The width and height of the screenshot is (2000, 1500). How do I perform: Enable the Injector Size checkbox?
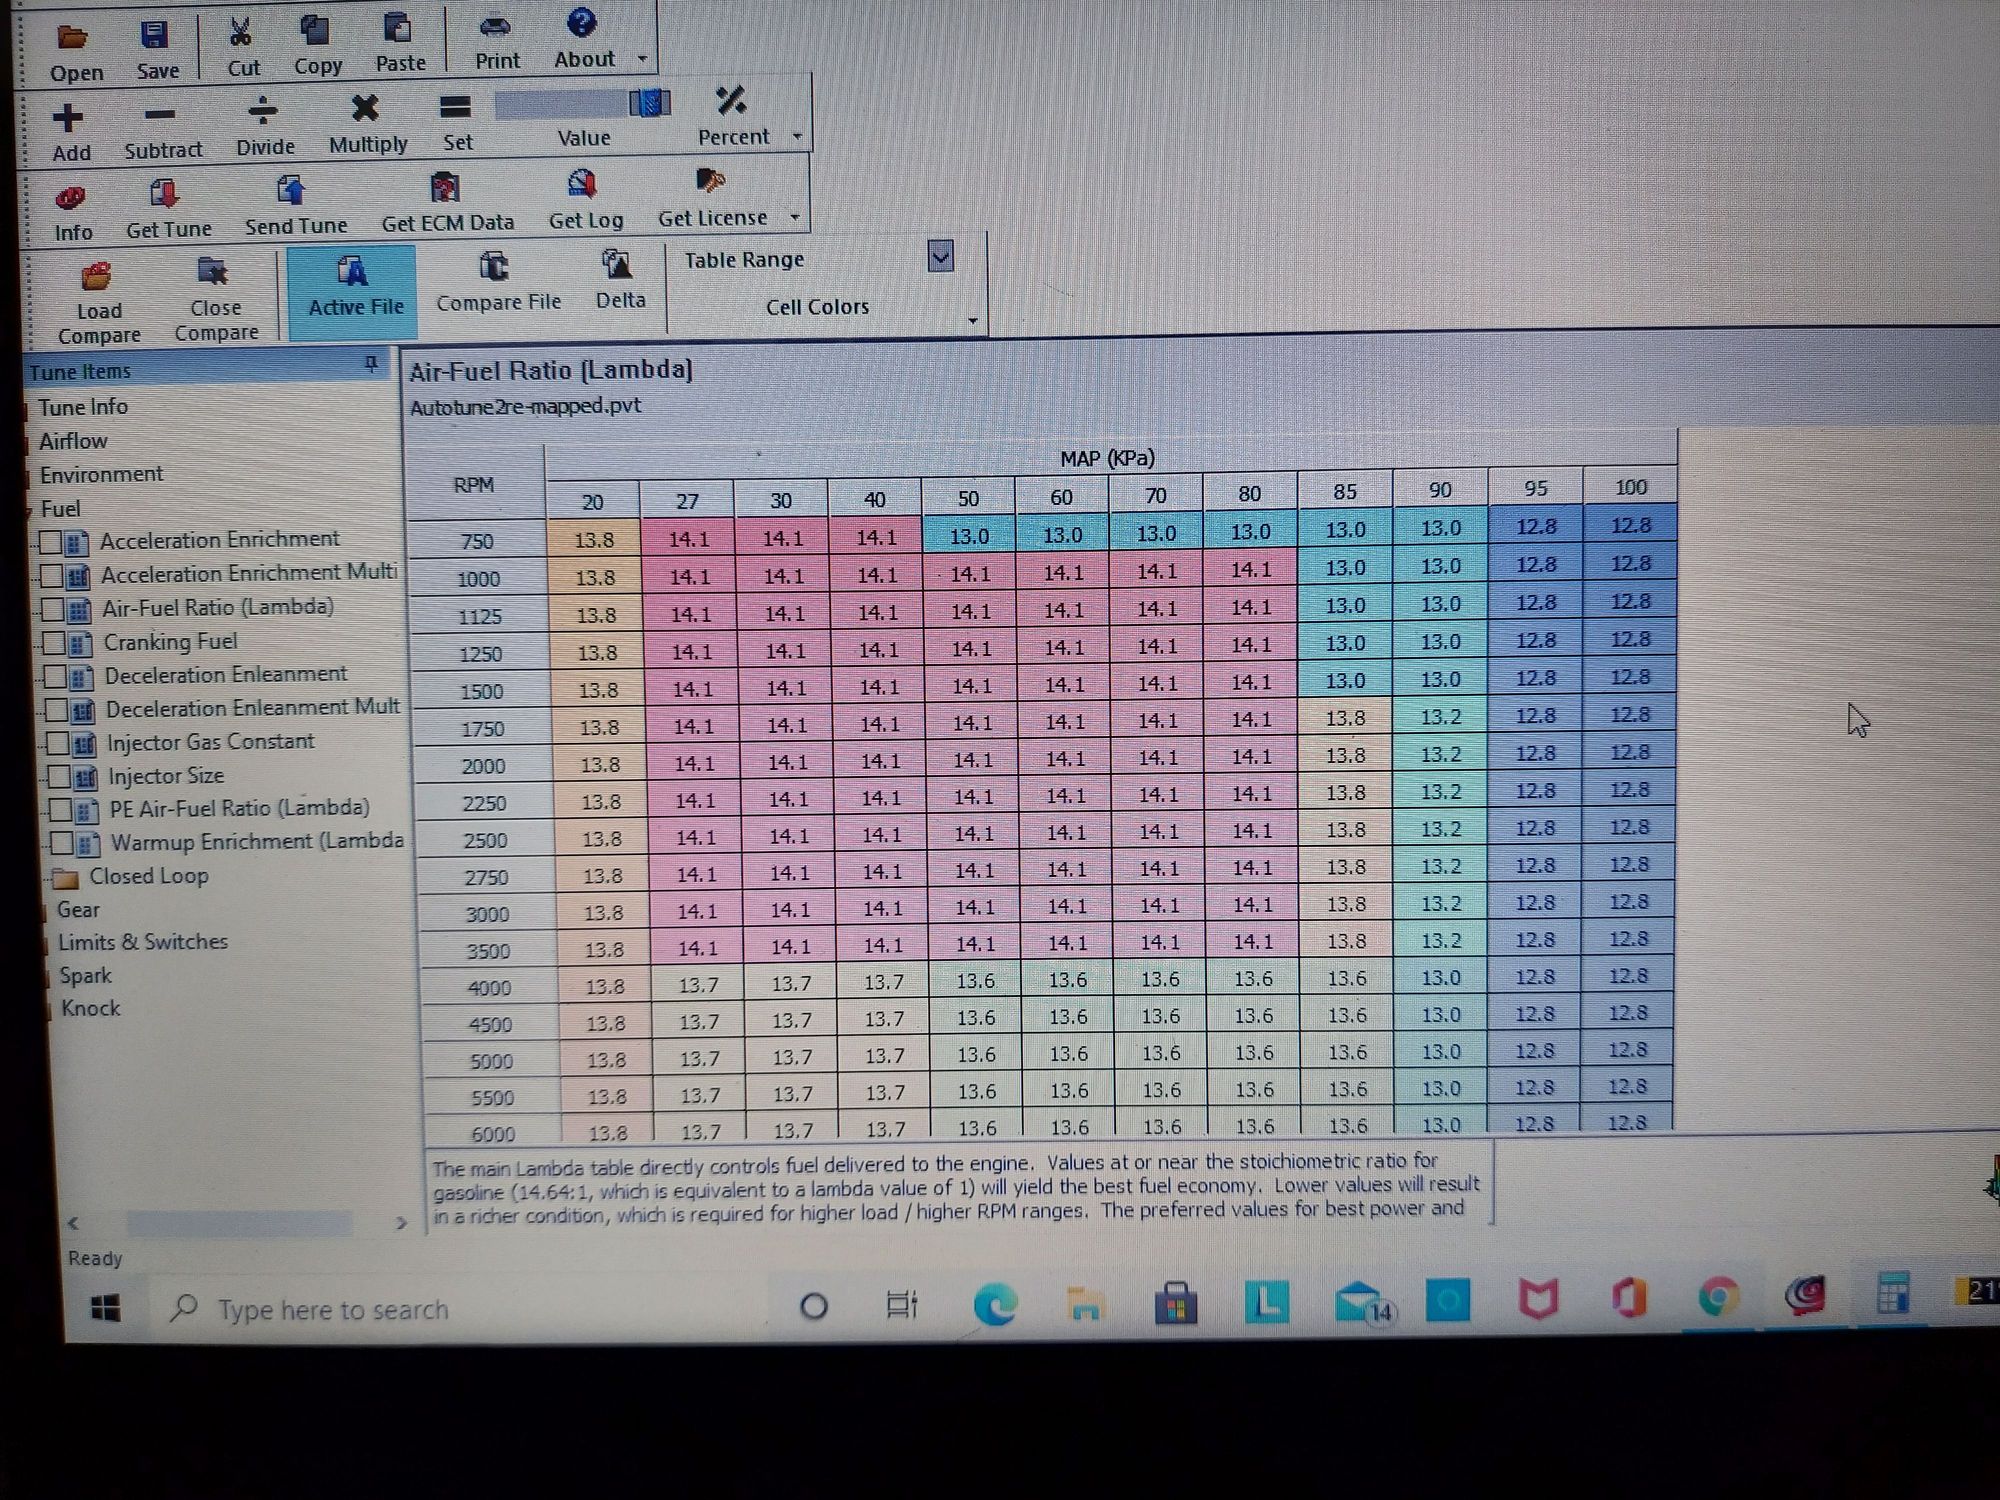click(x=59, y=776)
